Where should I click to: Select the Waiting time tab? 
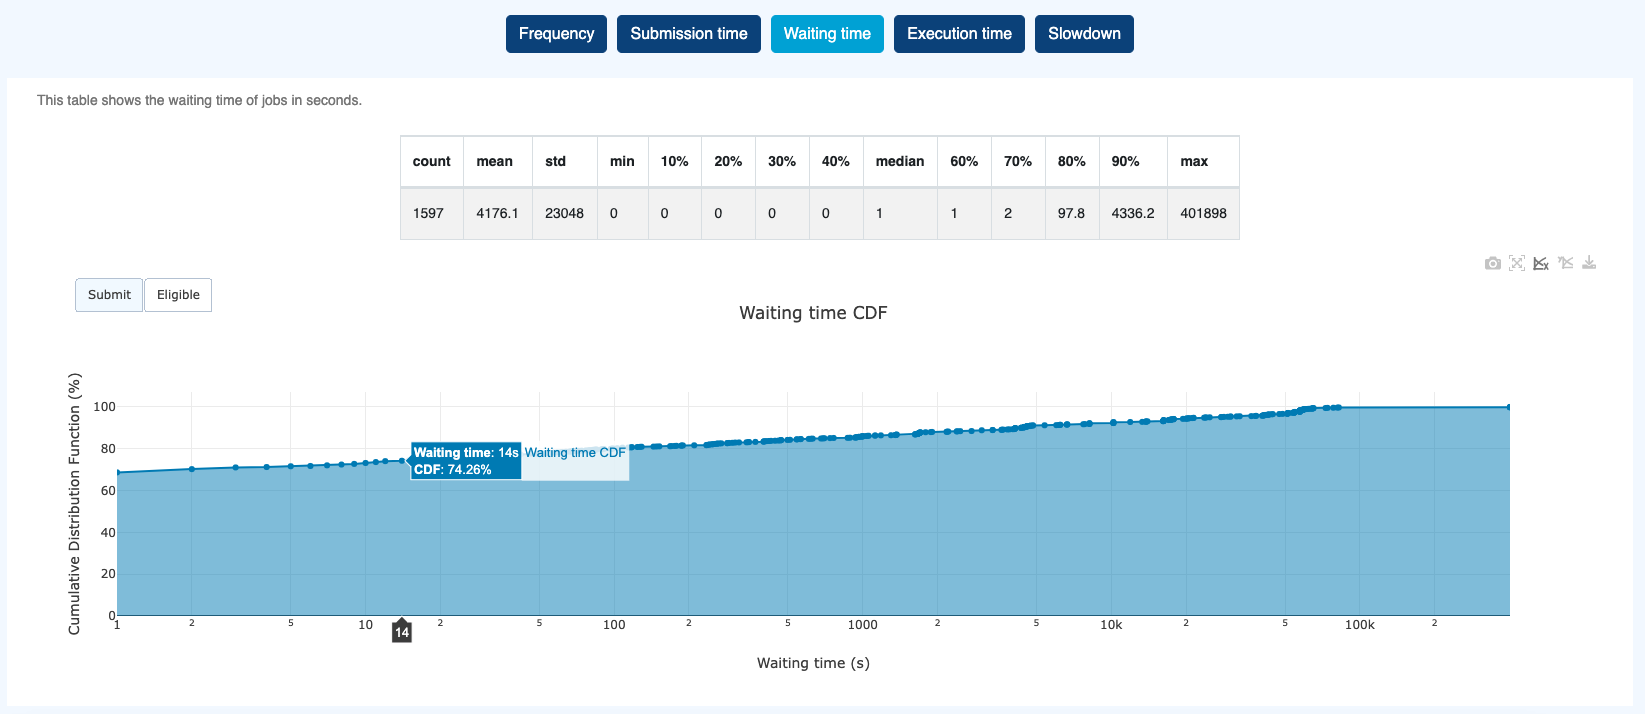click(x=827, y=34)
